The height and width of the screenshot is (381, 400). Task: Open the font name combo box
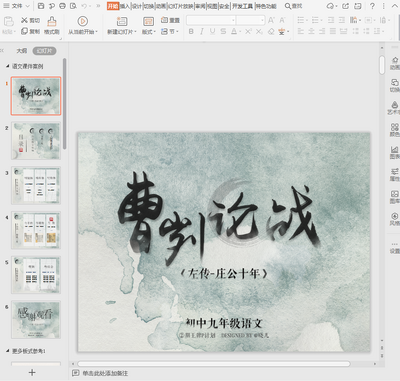[211, 20]
